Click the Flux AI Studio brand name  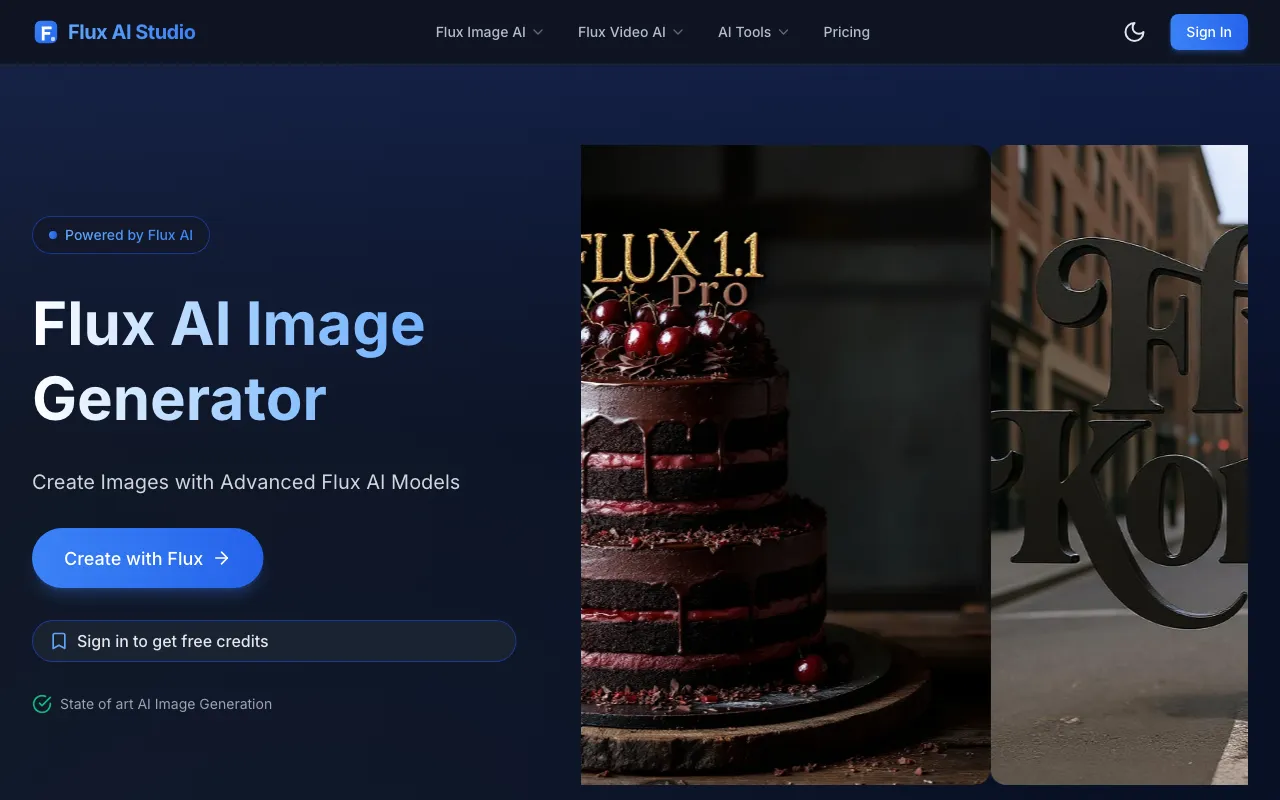132,32
